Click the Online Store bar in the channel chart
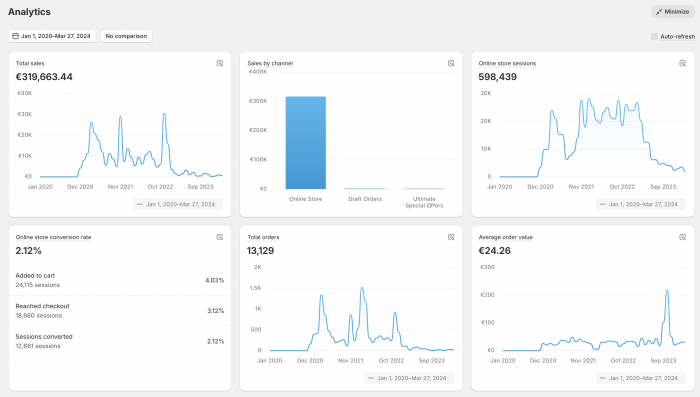Image resolution: width=700 pixels, height=397 pixels. tap(306, 142)
